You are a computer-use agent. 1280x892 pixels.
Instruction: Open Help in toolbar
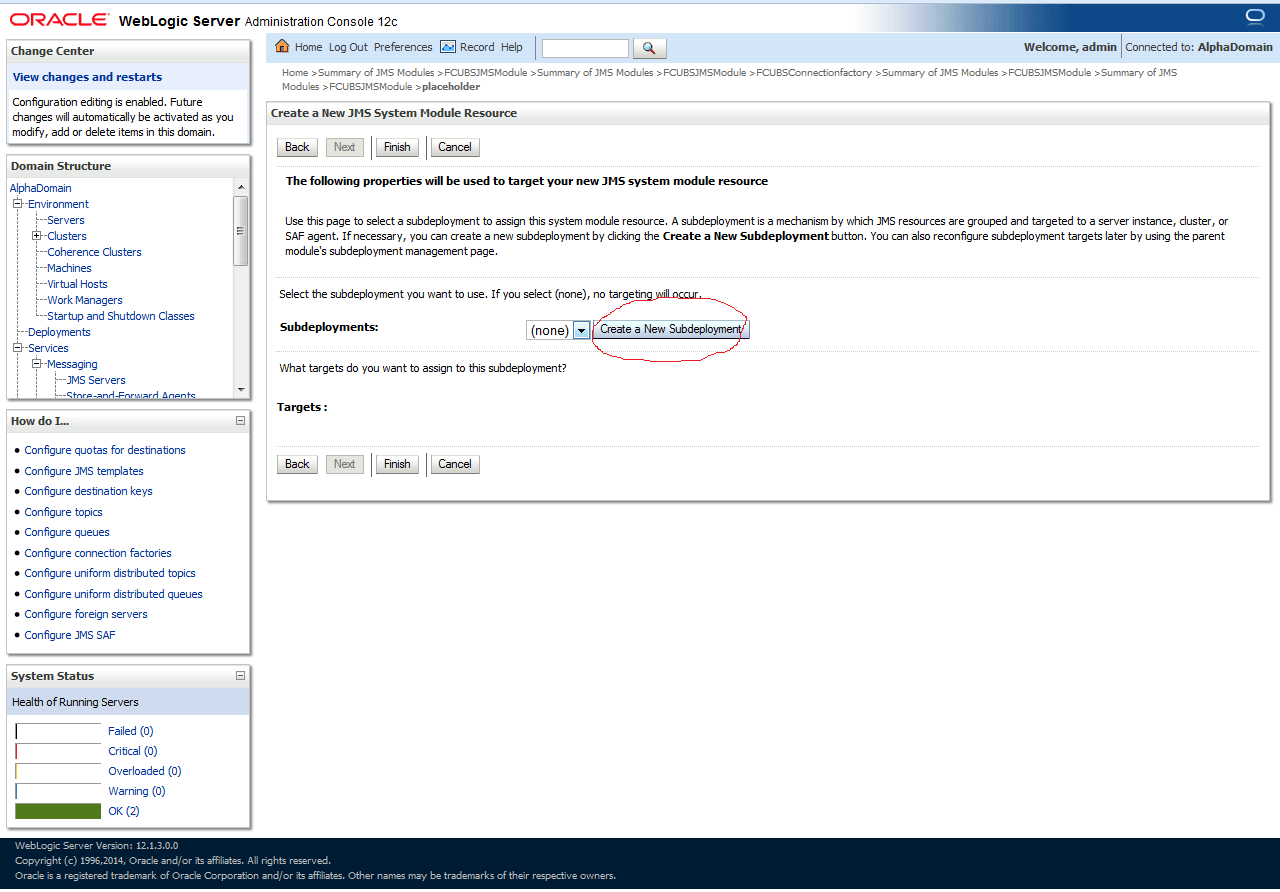coord(512,47)
